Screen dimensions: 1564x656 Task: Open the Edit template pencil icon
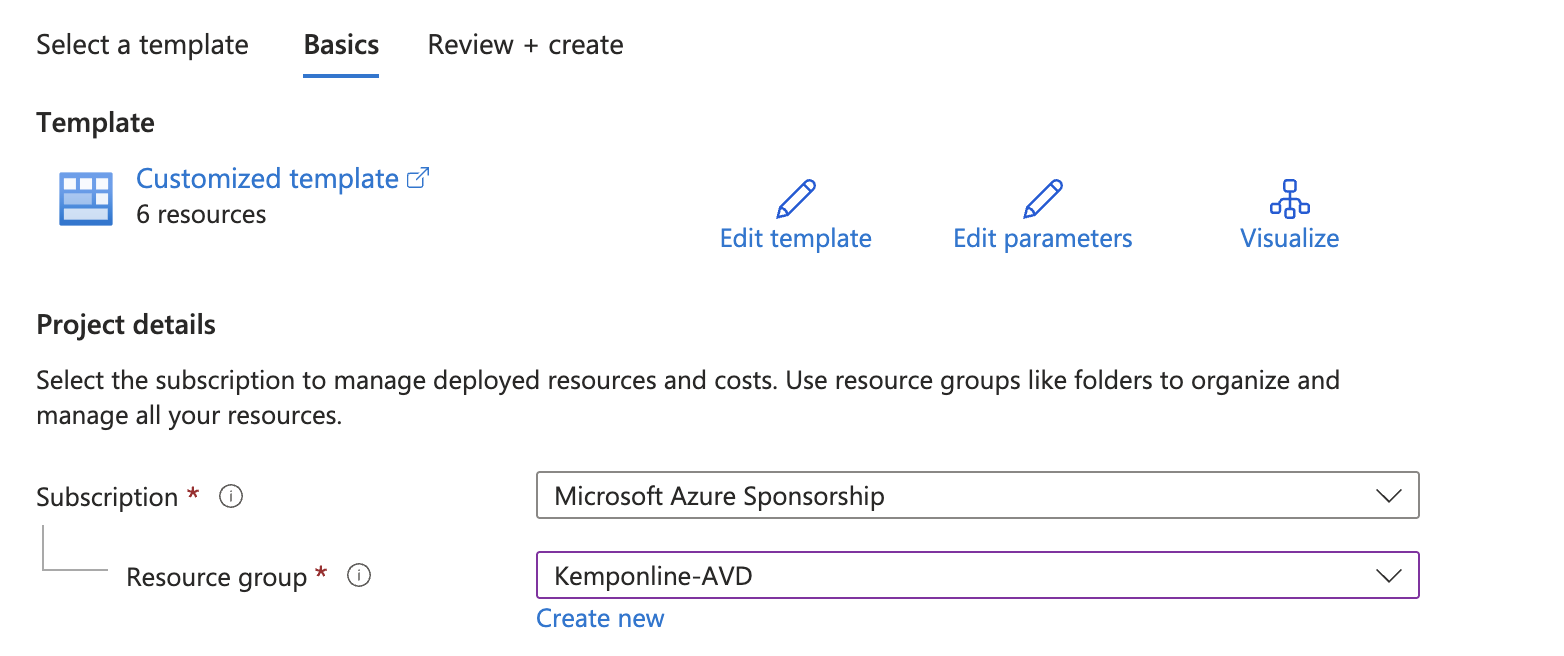point(795,196)
